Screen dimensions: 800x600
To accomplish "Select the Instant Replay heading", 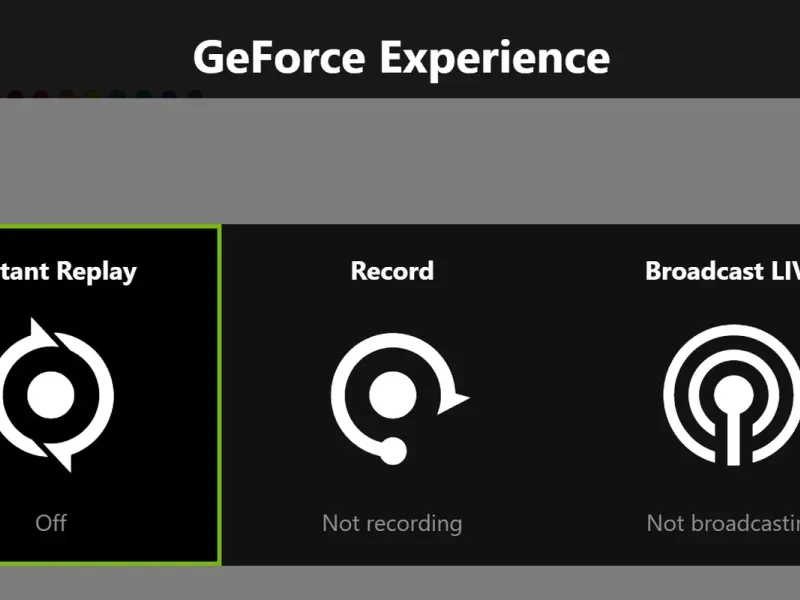I will coord(68,271).
